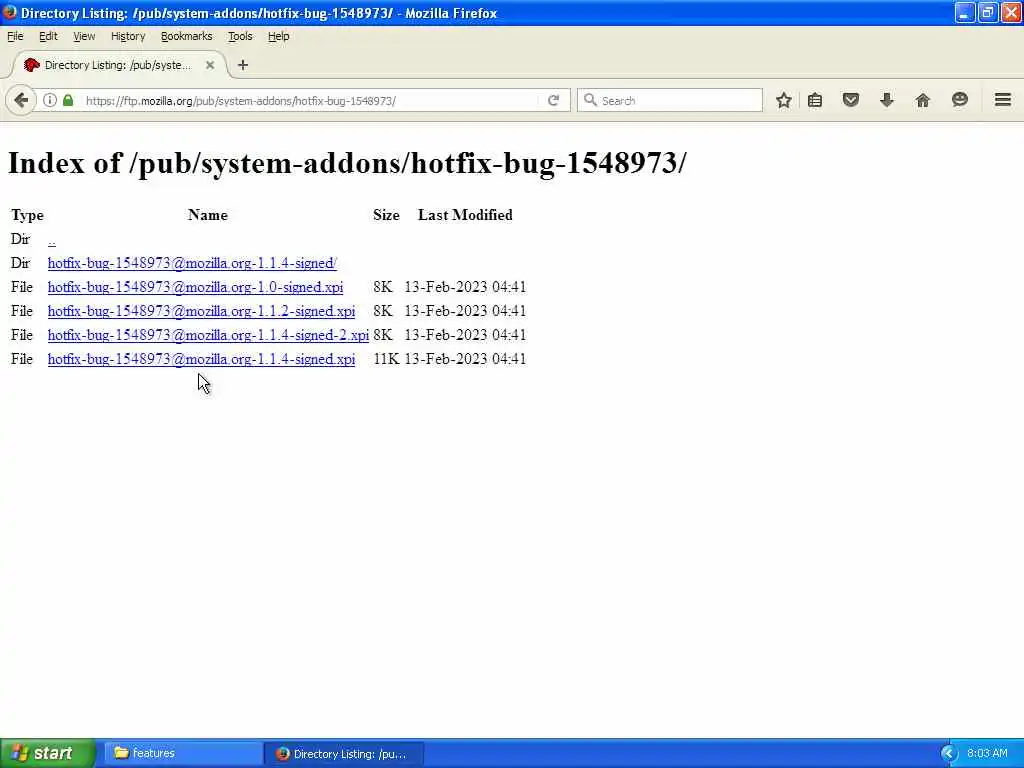Image resolution: width=1024 pixels, height=768 pixels.
Task: Open the Edit menu
Action: pos(48,37)
